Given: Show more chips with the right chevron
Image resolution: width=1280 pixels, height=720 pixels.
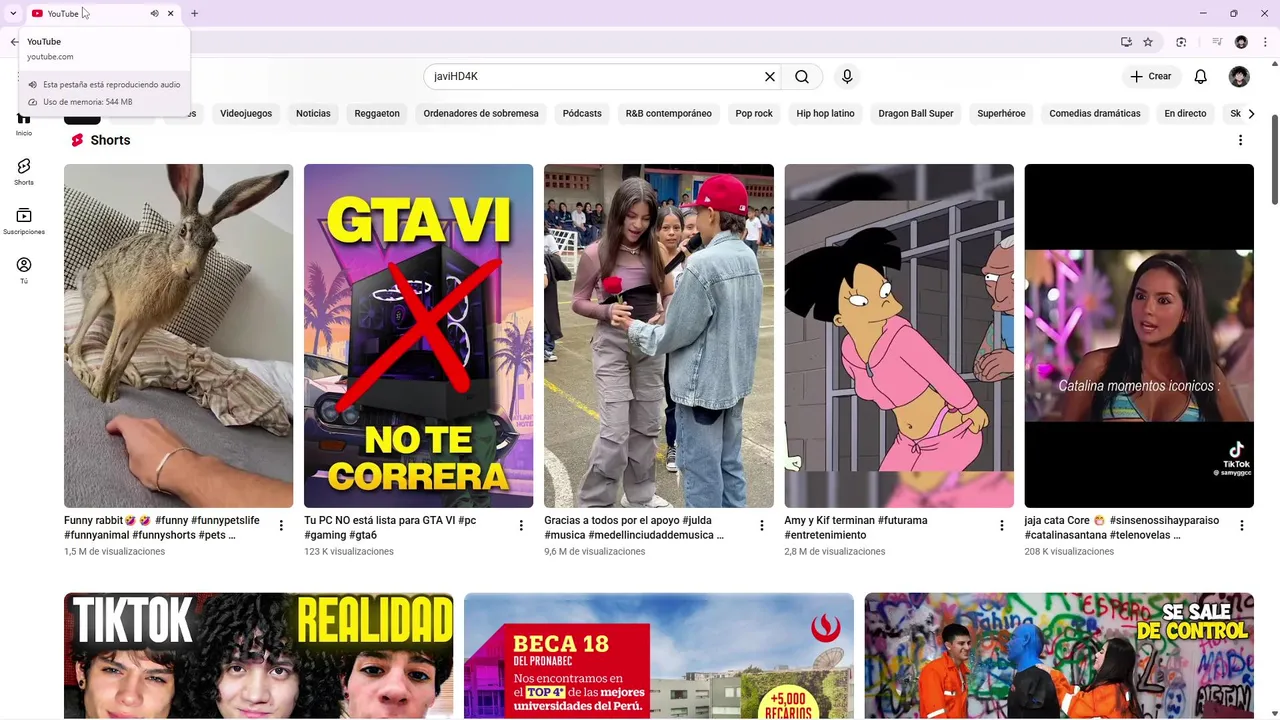Looking at the screenshot, I should (1250, 113).
